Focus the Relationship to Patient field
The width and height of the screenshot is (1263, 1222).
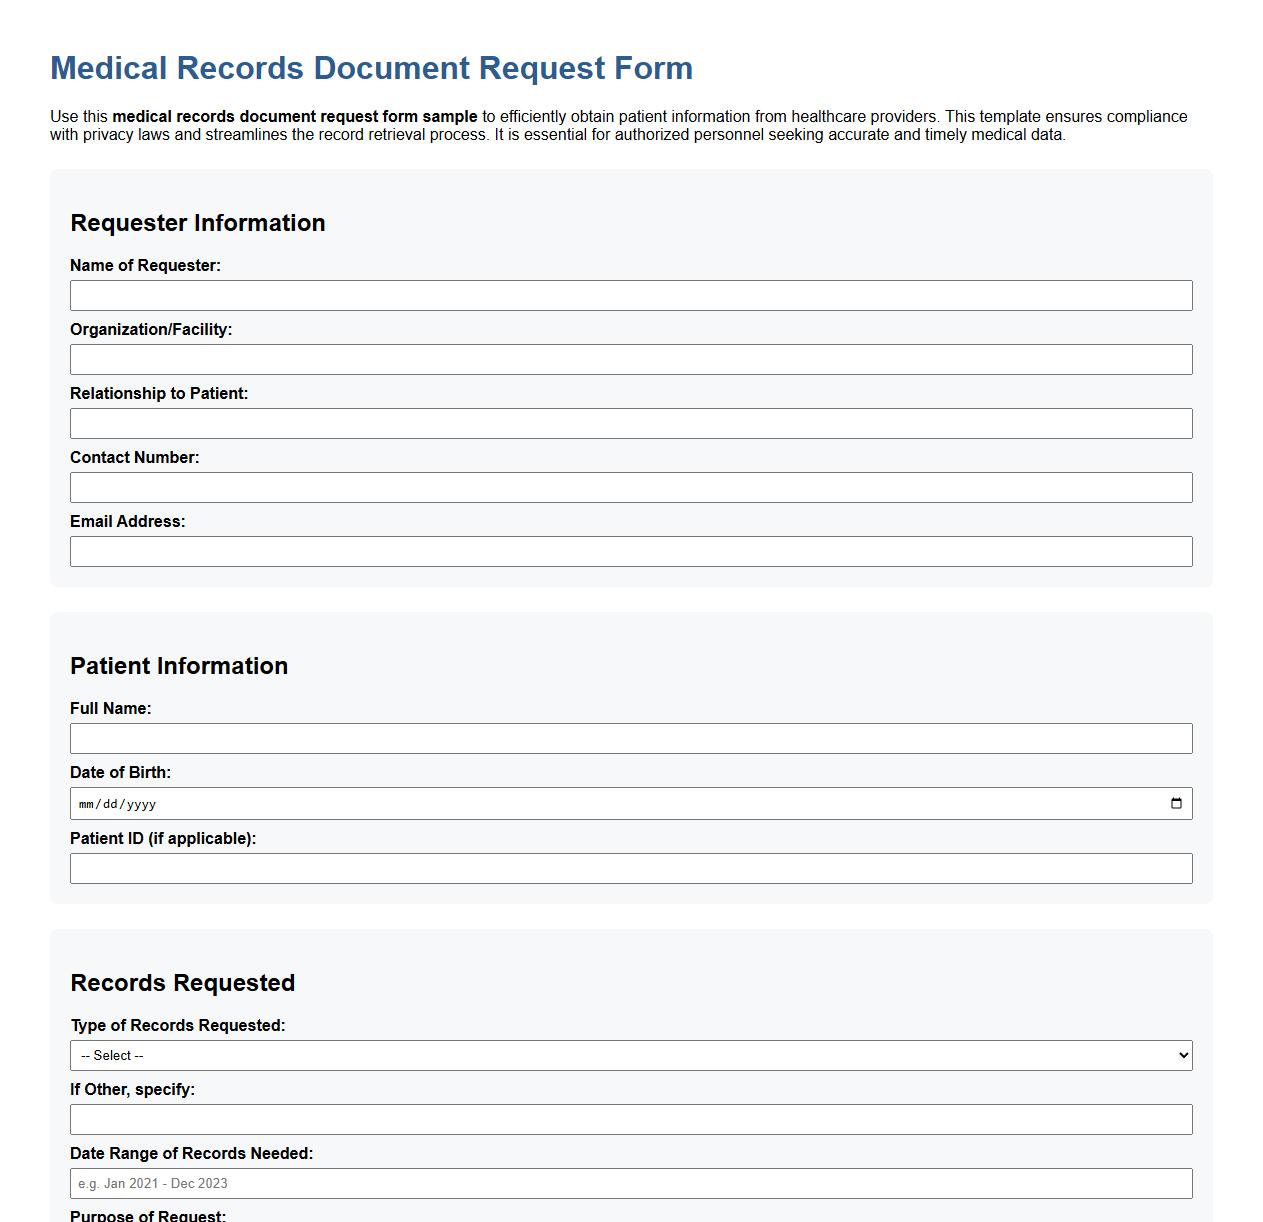630,423
